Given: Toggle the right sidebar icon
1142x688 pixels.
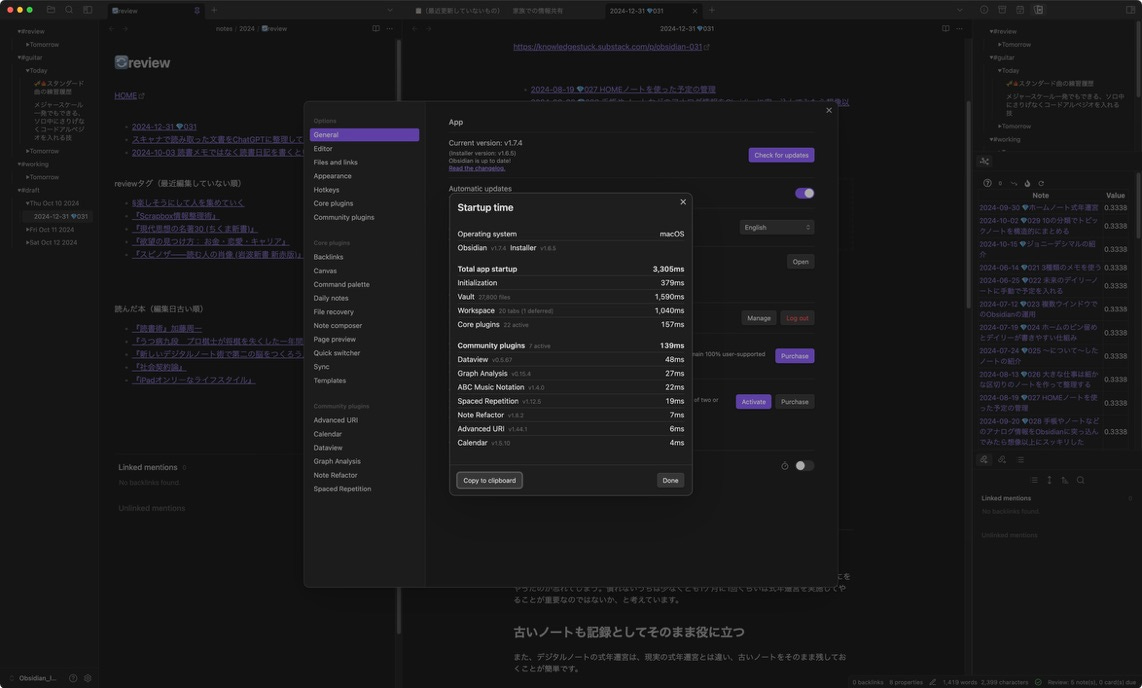Looking at the screenshot, I should tap(1130, 10).
